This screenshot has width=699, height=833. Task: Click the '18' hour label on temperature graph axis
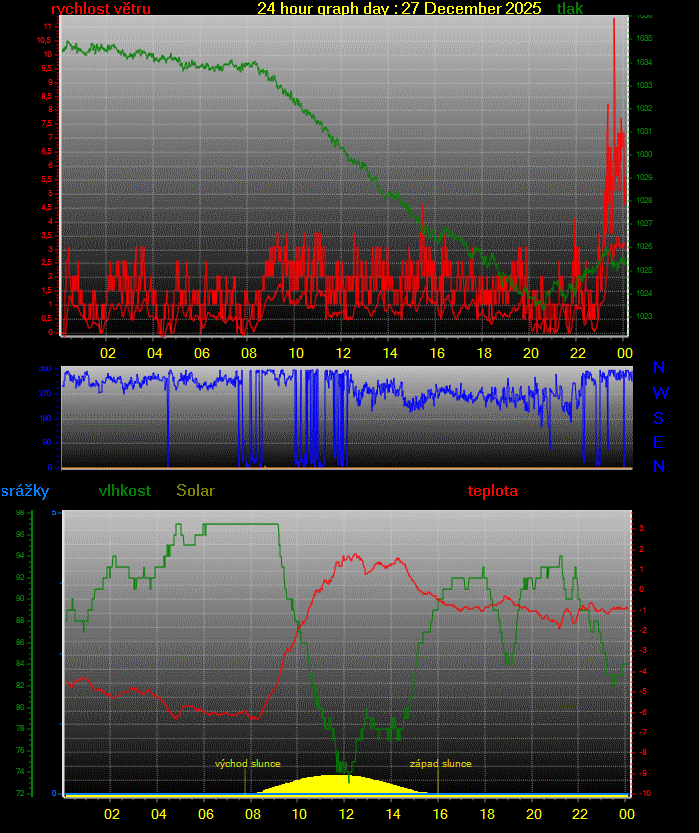(485, 814)
